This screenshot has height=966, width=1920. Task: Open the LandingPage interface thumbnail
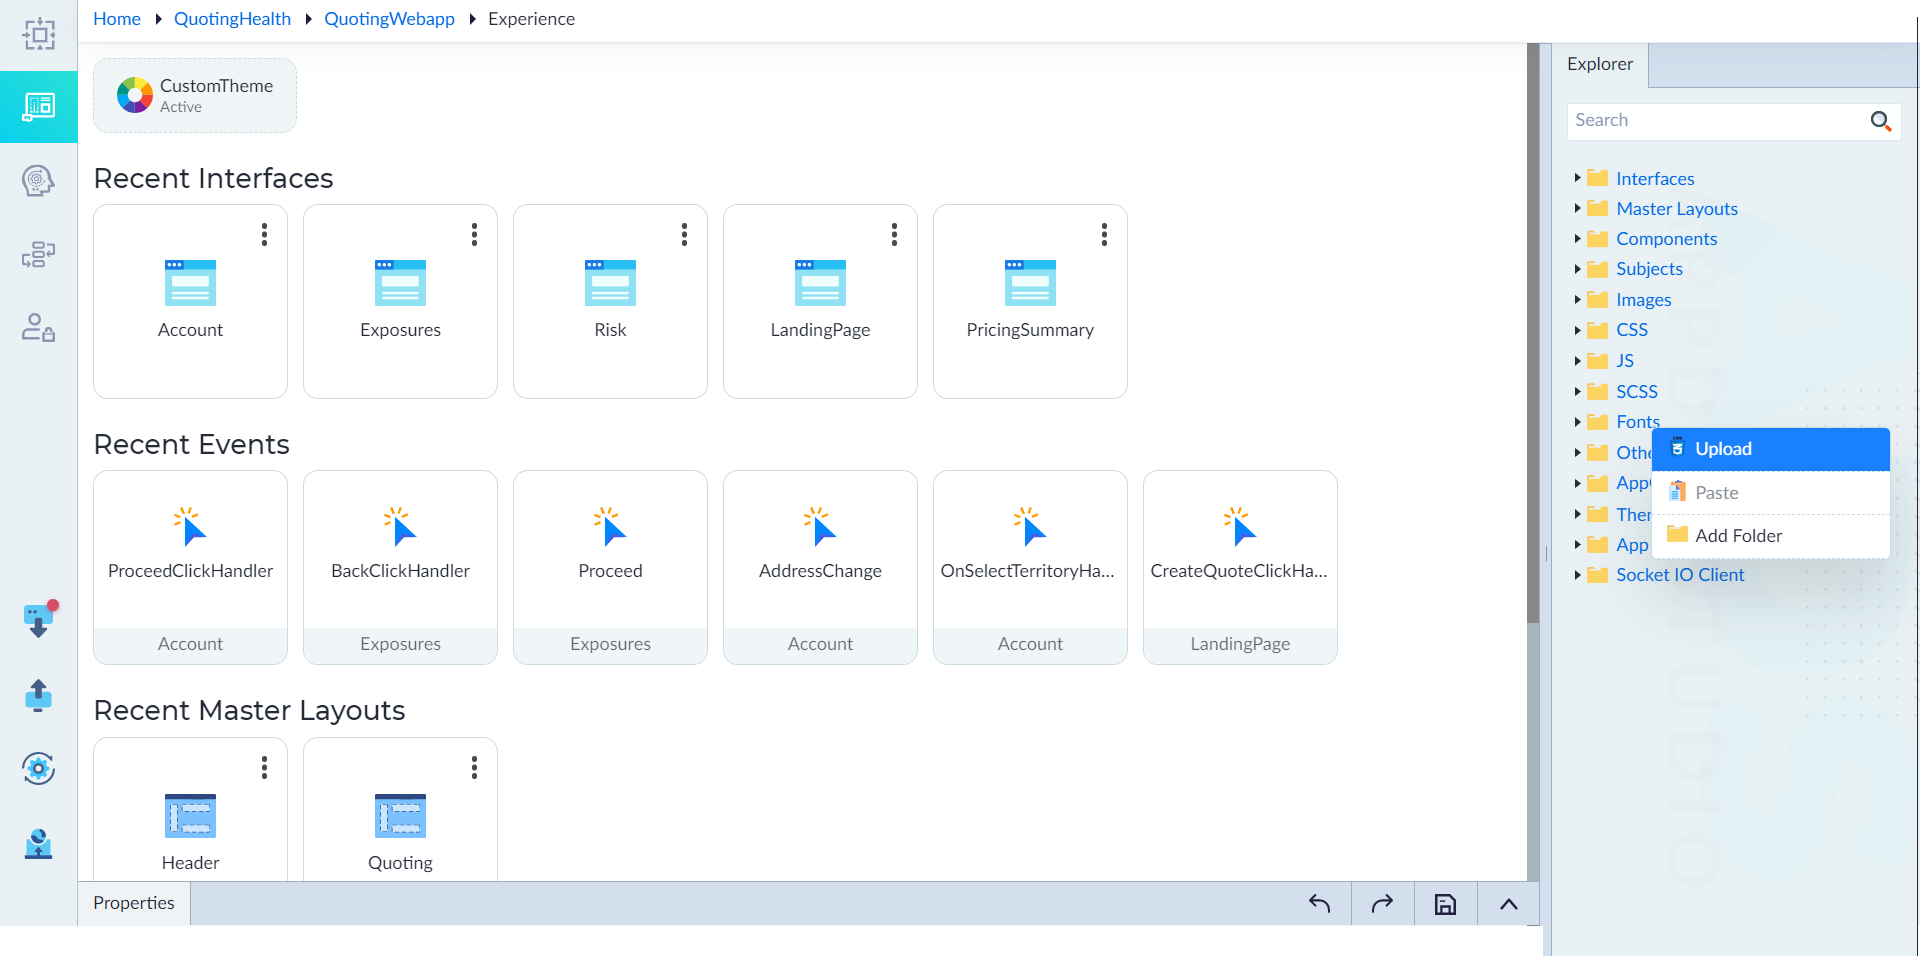click(x=820, y=283)
